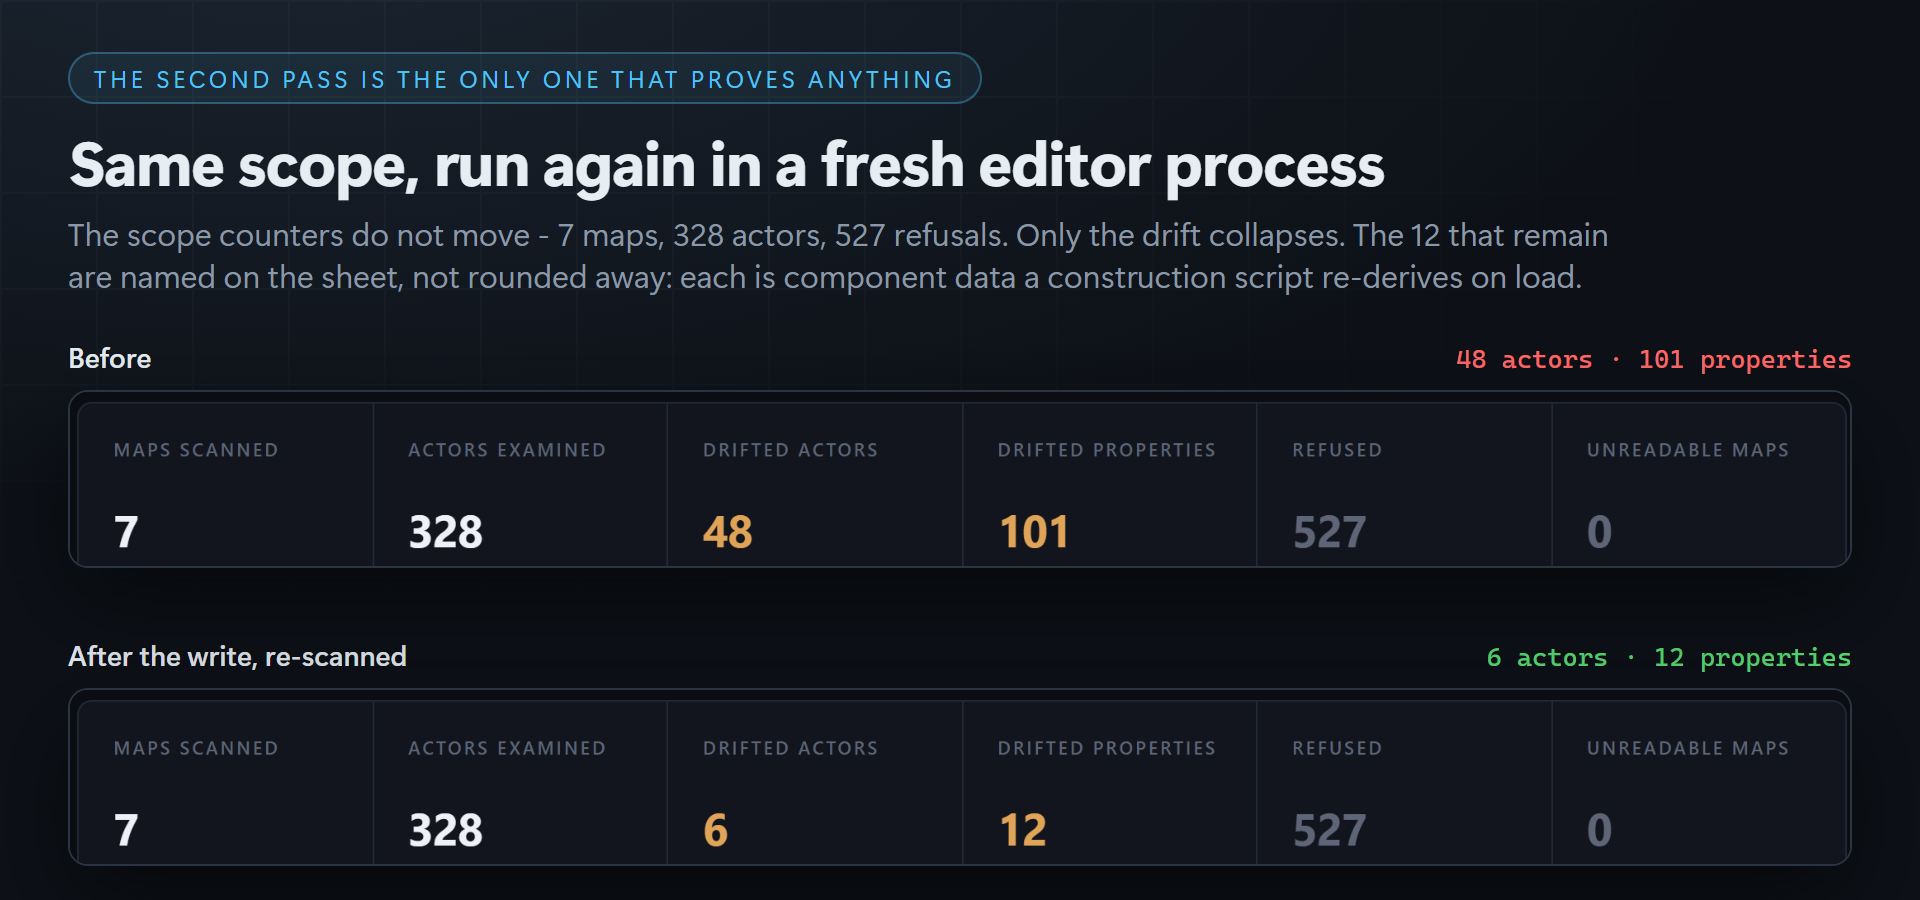Click the Before Drifted Properties value 101
1920x900 pixels.
point(1034,532)
